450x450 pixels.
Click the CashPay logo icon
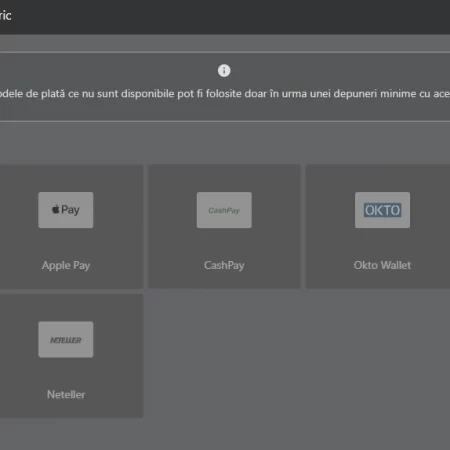(224, 210)
